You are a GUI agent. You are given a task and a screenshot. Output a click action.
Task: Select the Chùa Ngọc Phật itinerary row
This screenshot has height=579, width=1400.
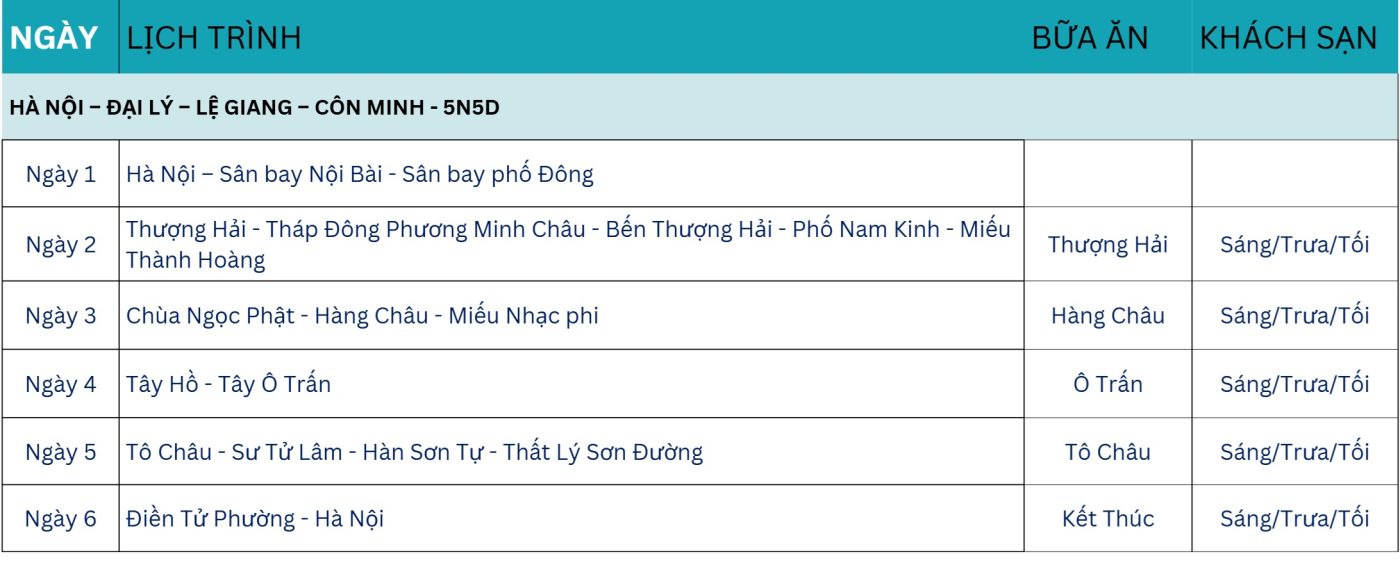[571, 315]
